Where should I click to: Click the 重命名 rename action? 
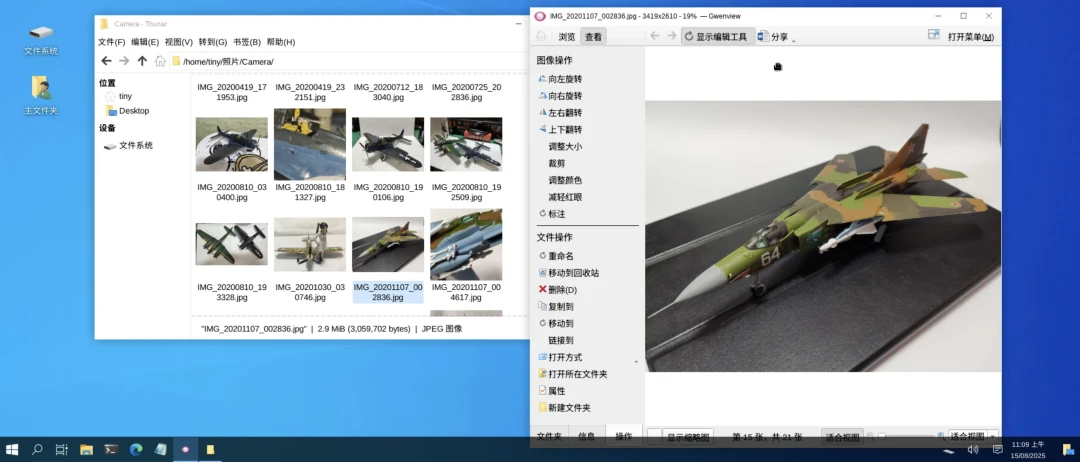click(560, 256)
